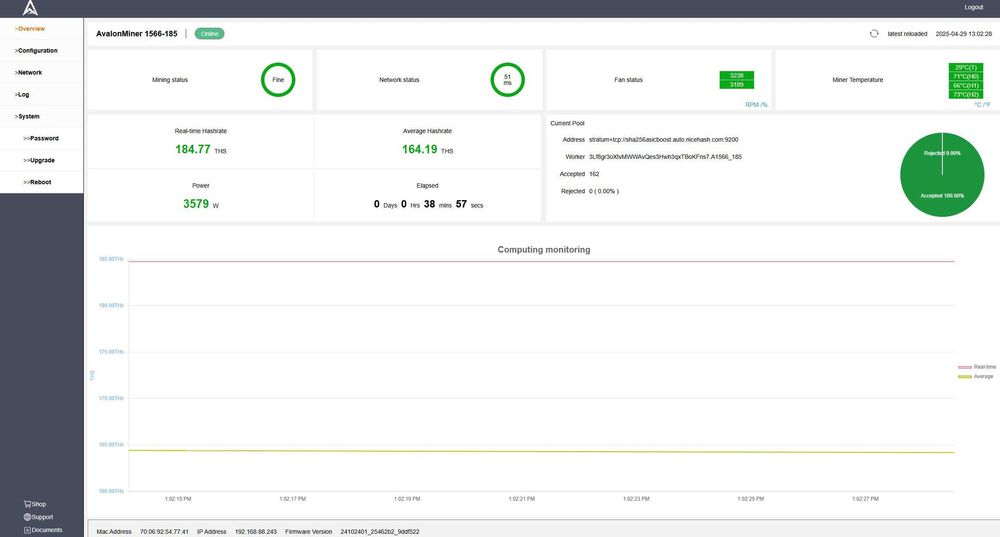
Task: Switch temperature units via °C /°F toggle
Action: point(982,105)
